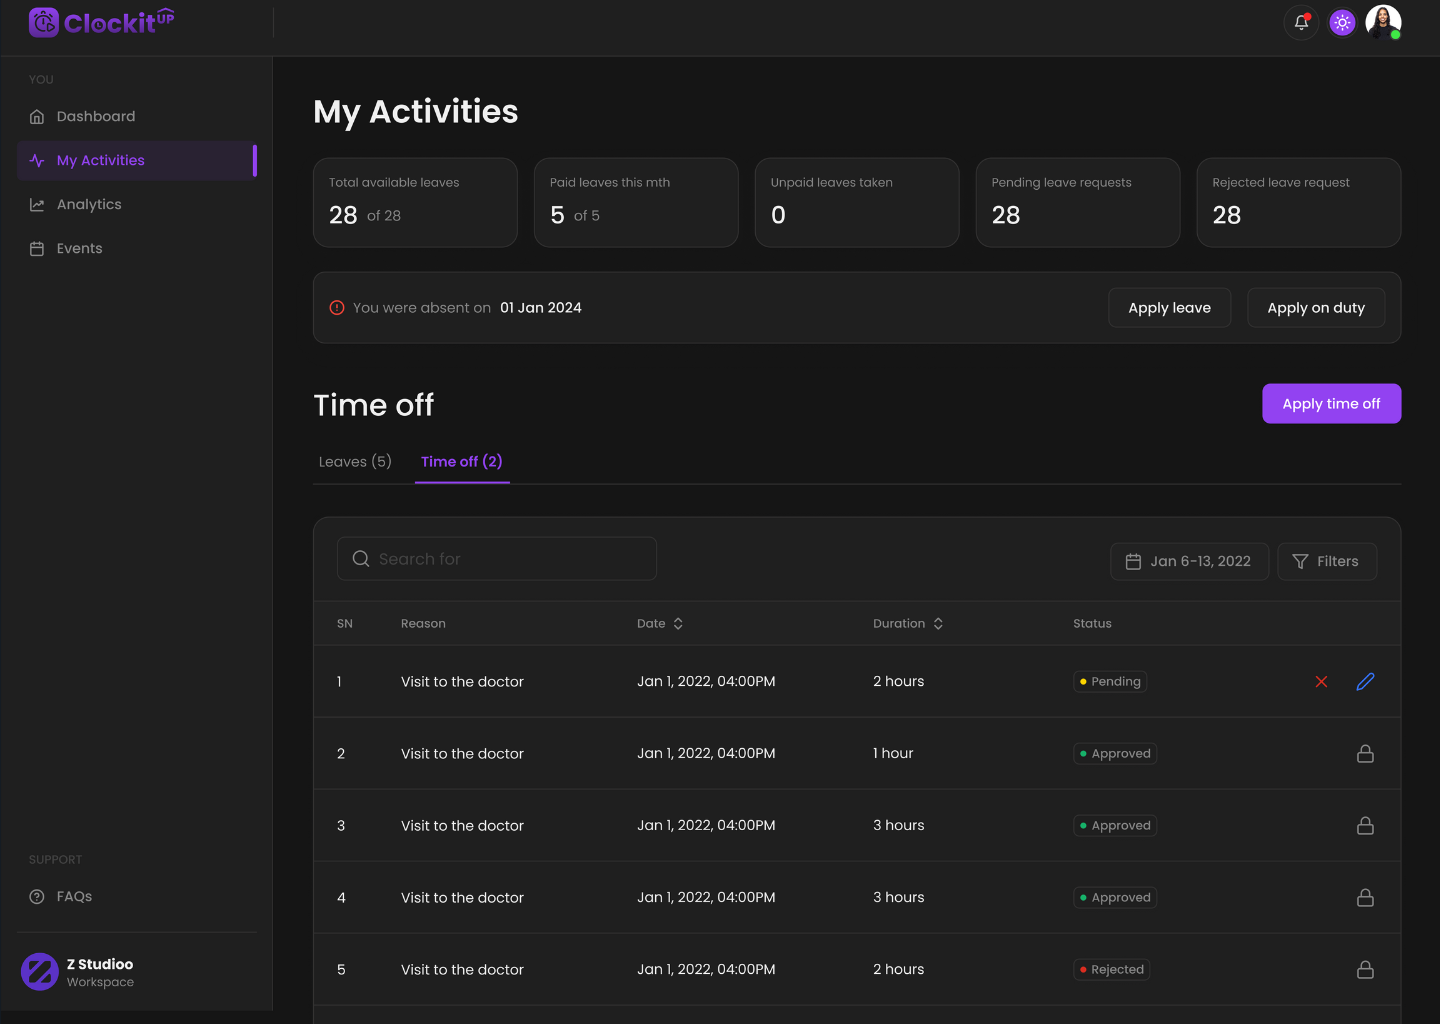Edit the pending request with pencil icon
1440x1024 pixels.
point(1365,682)
